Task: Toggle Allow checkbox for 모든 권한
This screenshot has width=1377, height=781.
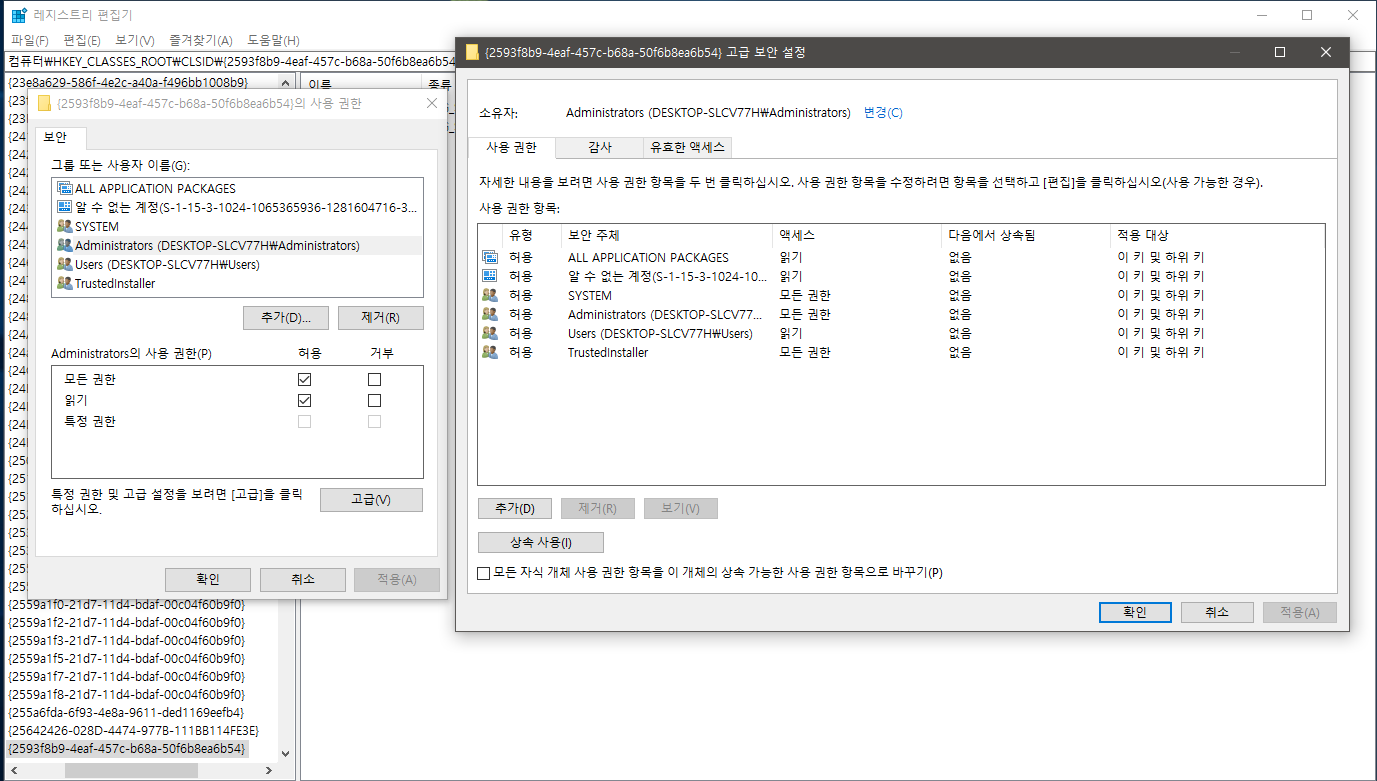Action: (304, 380)
